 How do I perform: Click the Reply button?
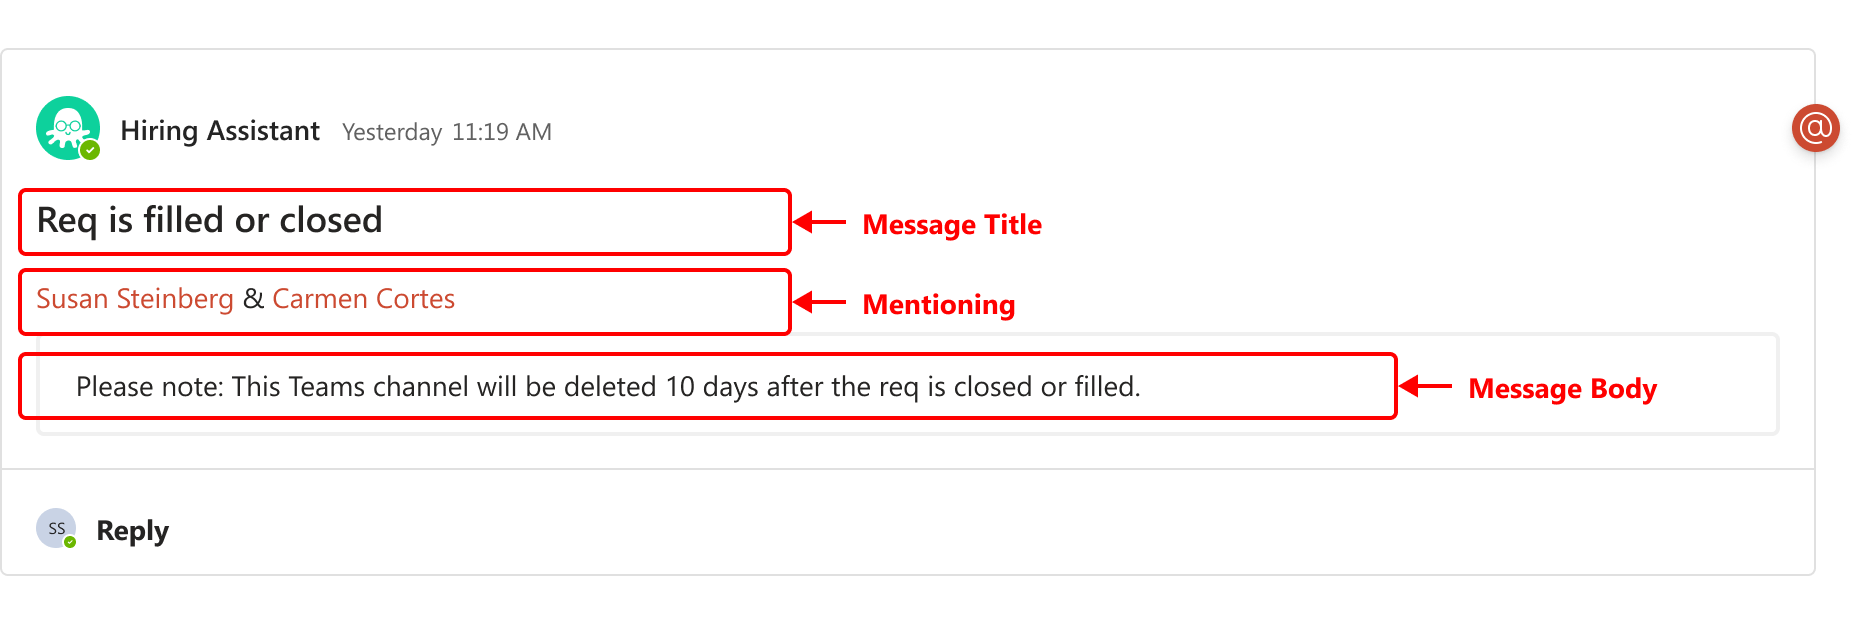click(x=132, y=531)
